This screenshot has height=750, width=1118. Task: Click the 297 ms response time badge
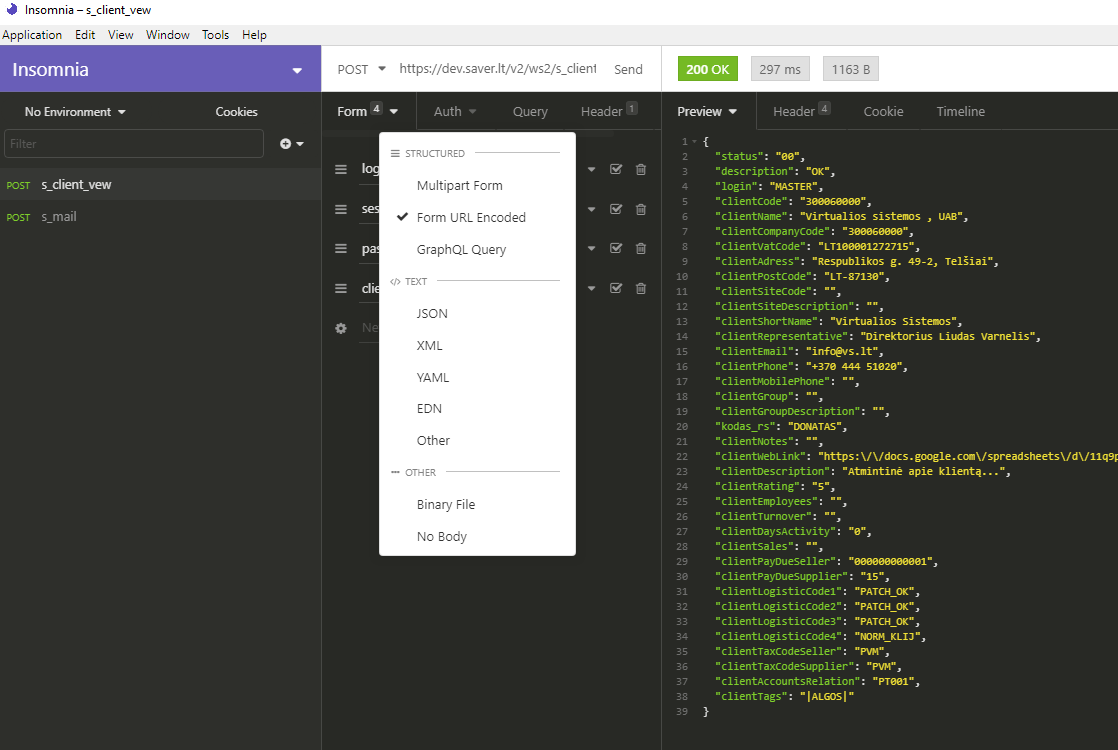[780, 69]
